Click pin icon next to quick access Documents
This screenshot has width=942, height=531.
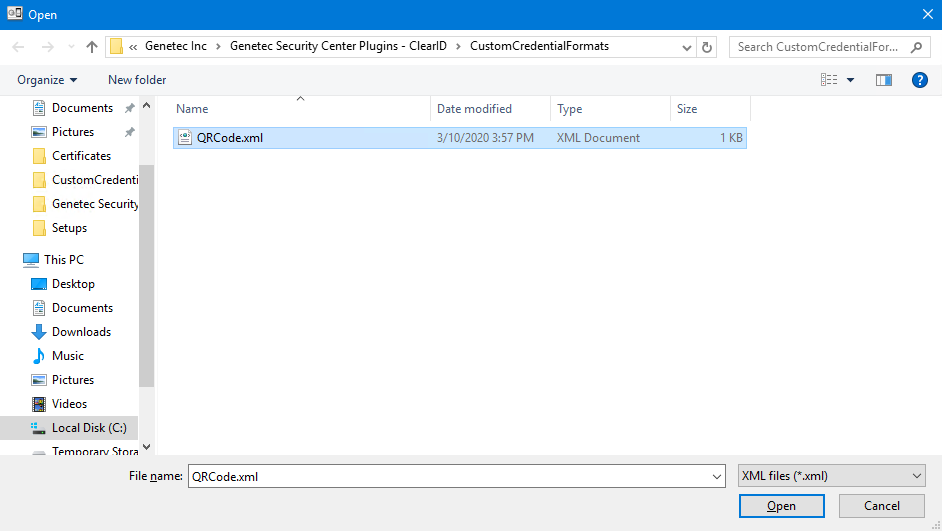point(129,108)
